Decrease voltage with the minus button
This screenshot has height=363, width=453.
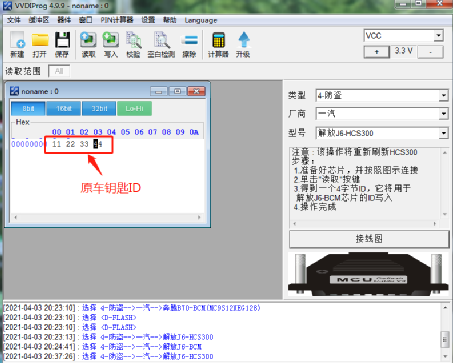pos(431,52)
